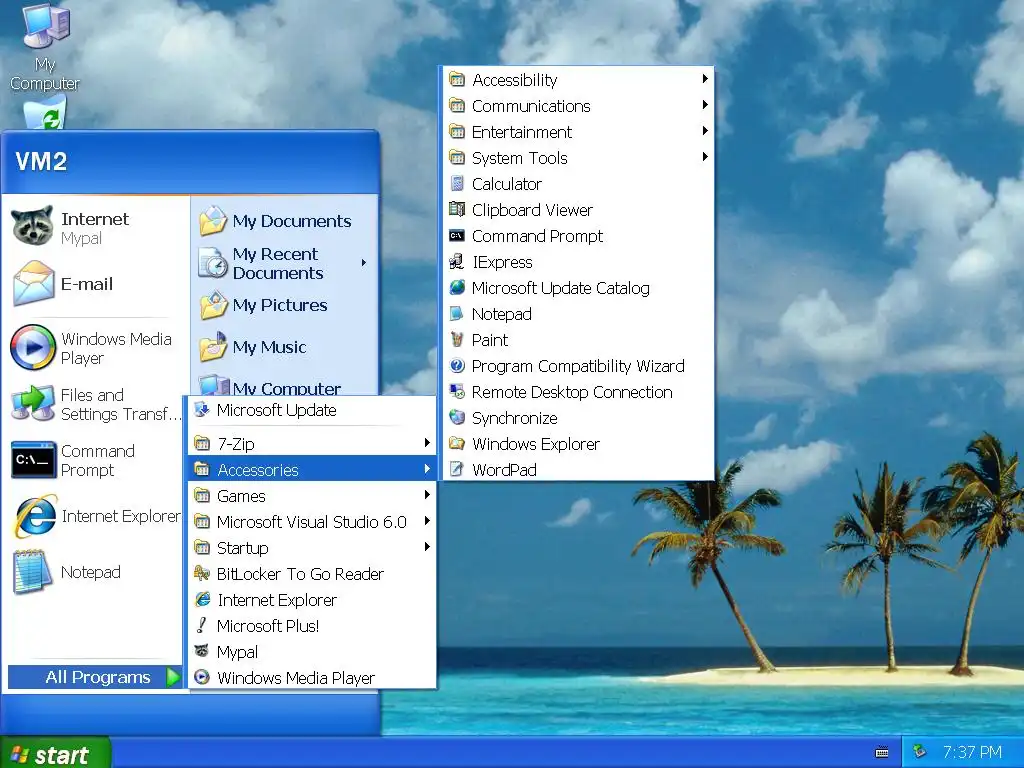Open Notepad in the Accessories submenu
Screen dimensions: 1024x768
point(578,314)
